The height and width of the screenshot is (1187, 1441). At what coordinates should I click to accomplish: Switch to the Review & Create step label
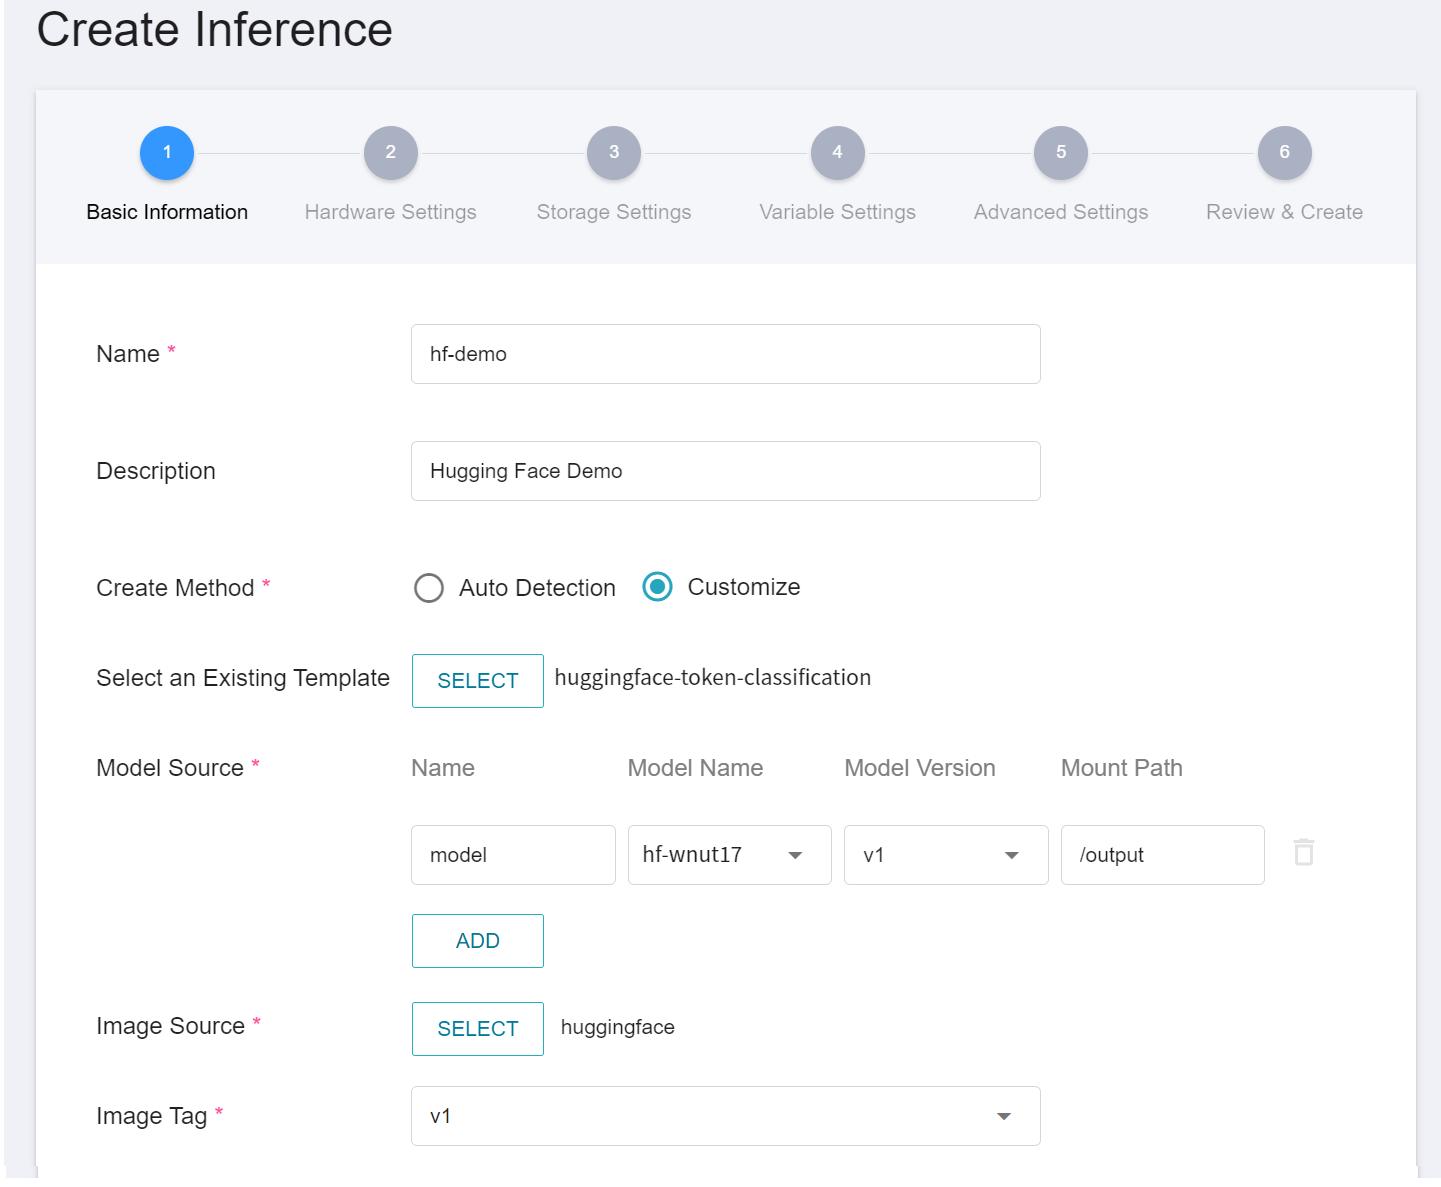1285,212
